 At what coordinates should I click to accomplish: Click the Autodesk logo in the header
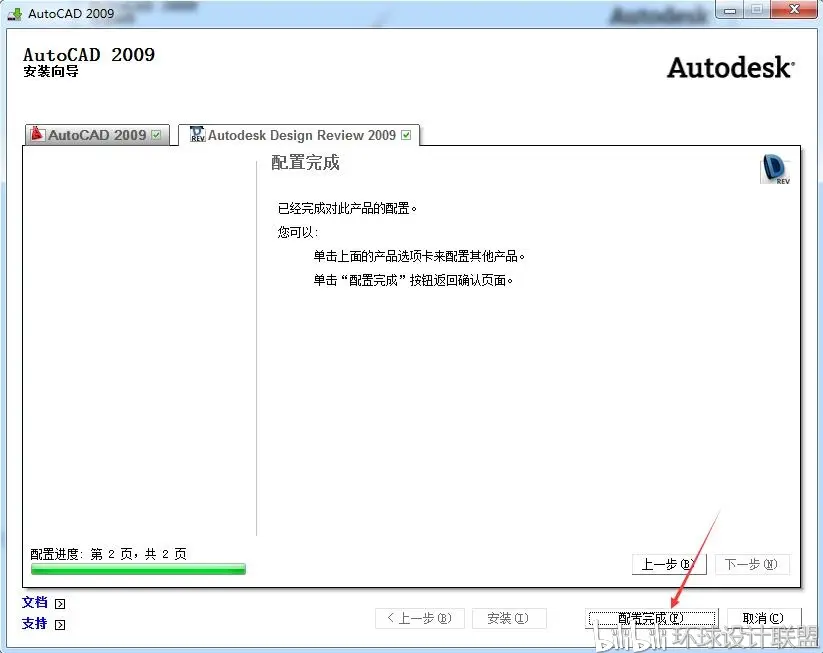[731, 68]
